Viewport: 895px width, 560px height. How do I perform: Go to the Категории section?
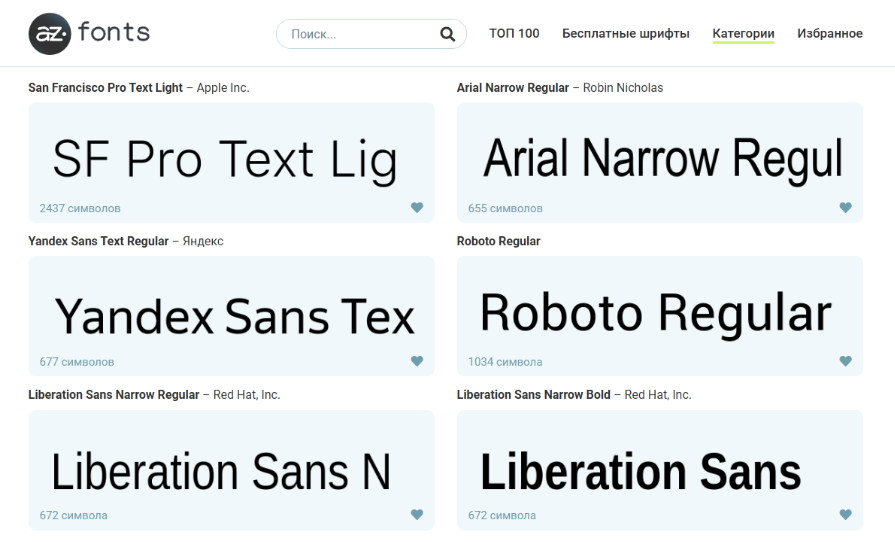click(x=743, y=34)
